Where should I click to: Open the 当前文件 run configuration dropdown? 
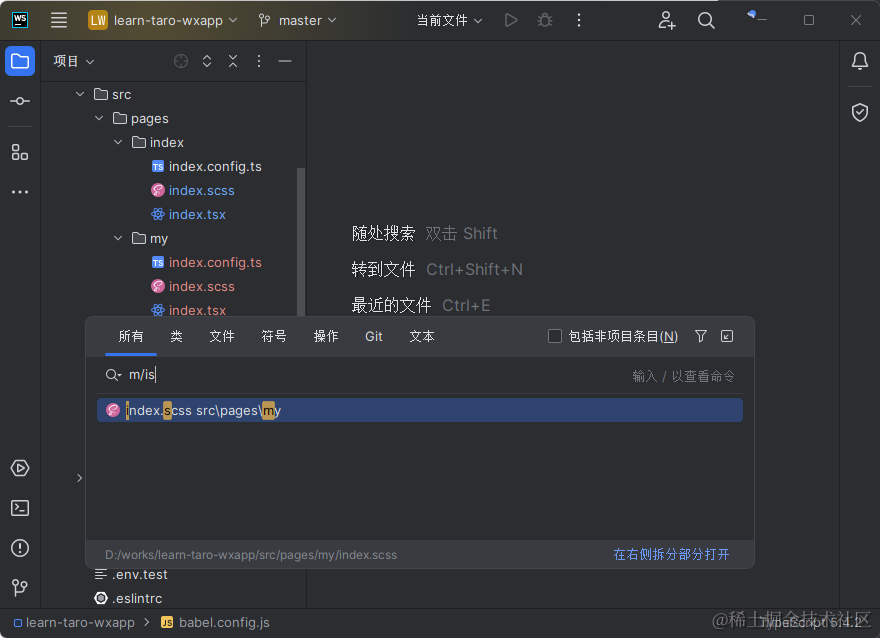[x=449, y=20]
